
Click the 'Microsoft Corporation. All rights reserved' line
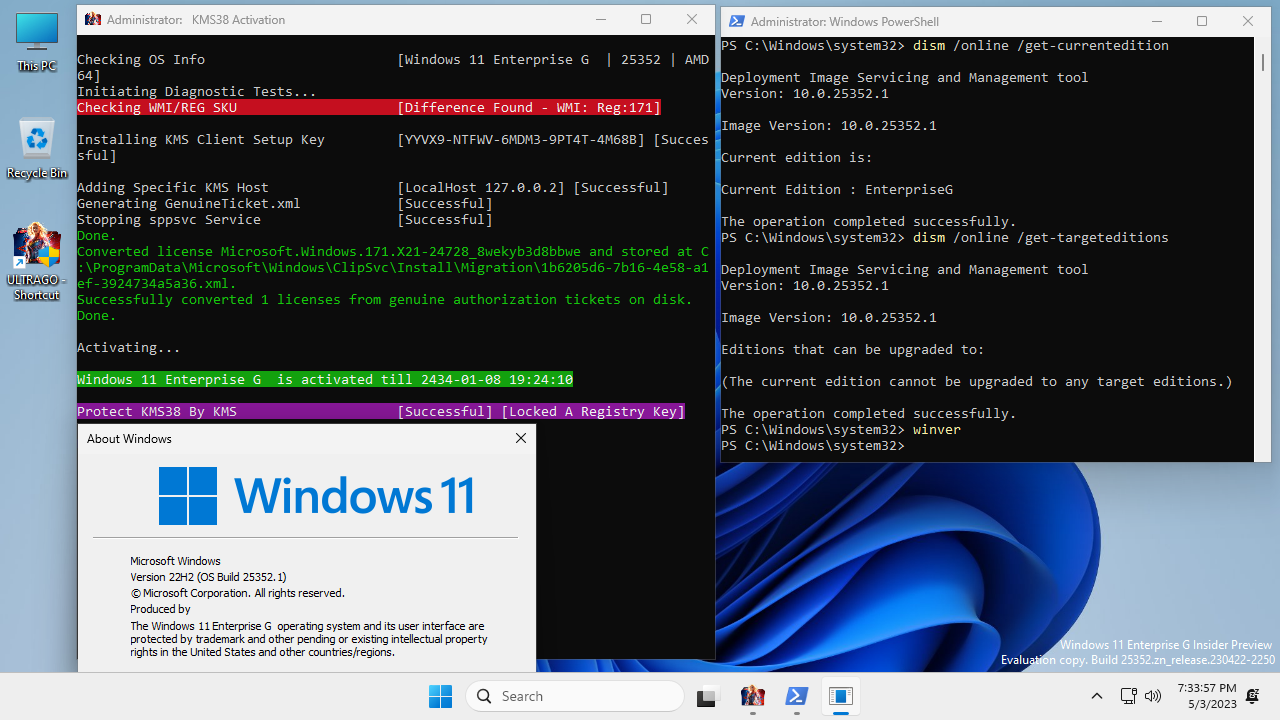pos(237,593)
